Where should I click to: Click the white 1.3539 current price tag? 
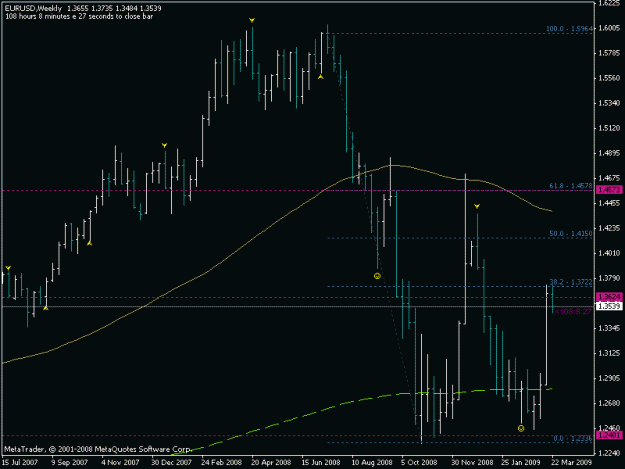point(609,306)
